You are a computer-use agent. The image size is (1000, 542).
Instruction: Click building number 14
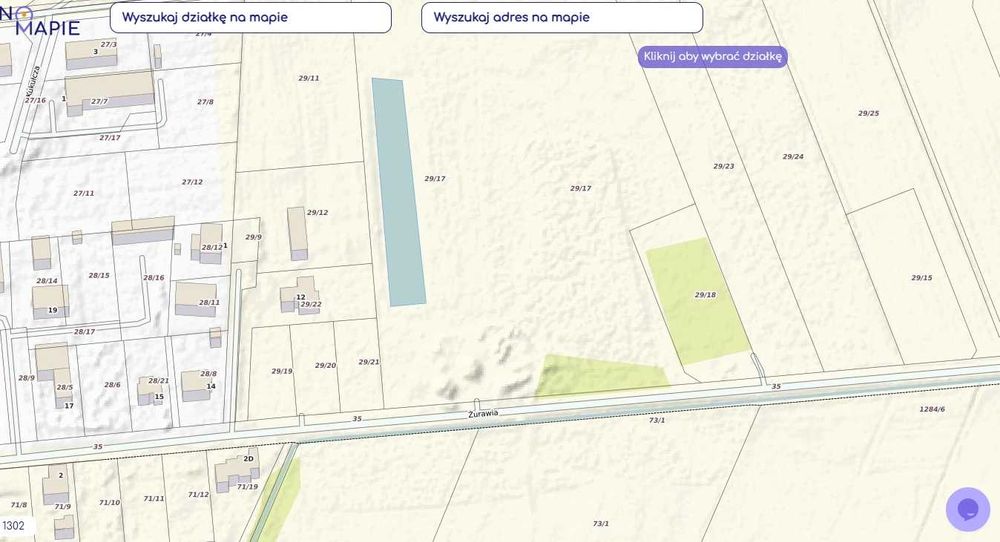211,386
